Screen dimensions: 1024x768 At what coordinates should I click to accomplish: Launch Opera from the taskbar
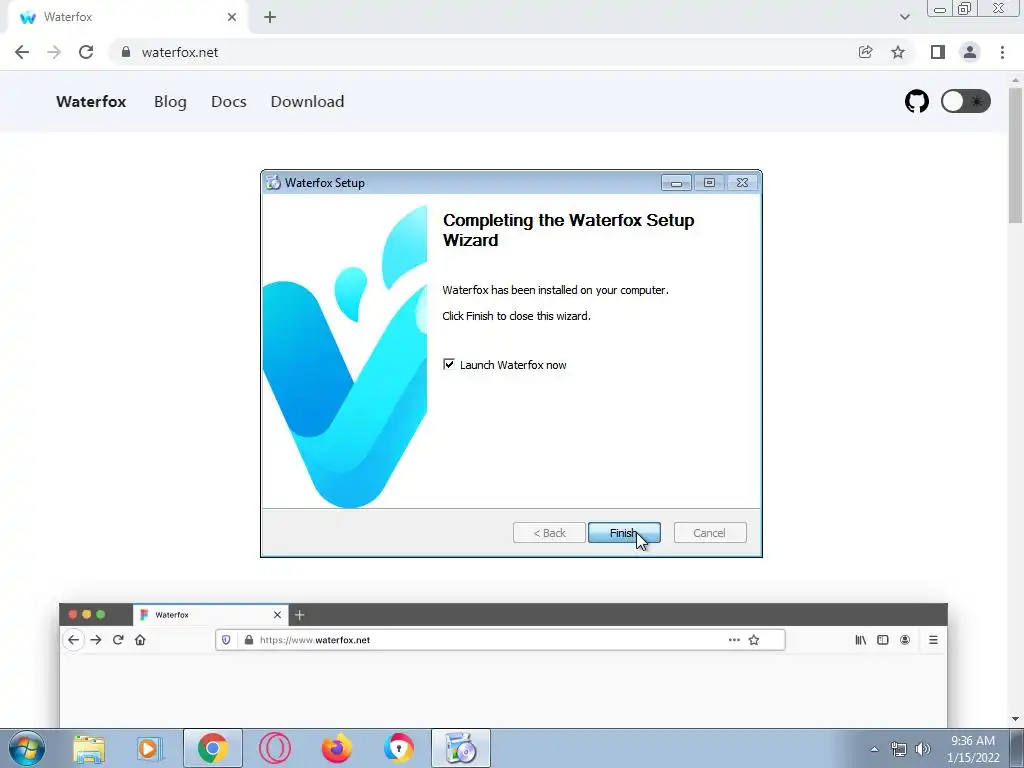click(x=275, y=748)
